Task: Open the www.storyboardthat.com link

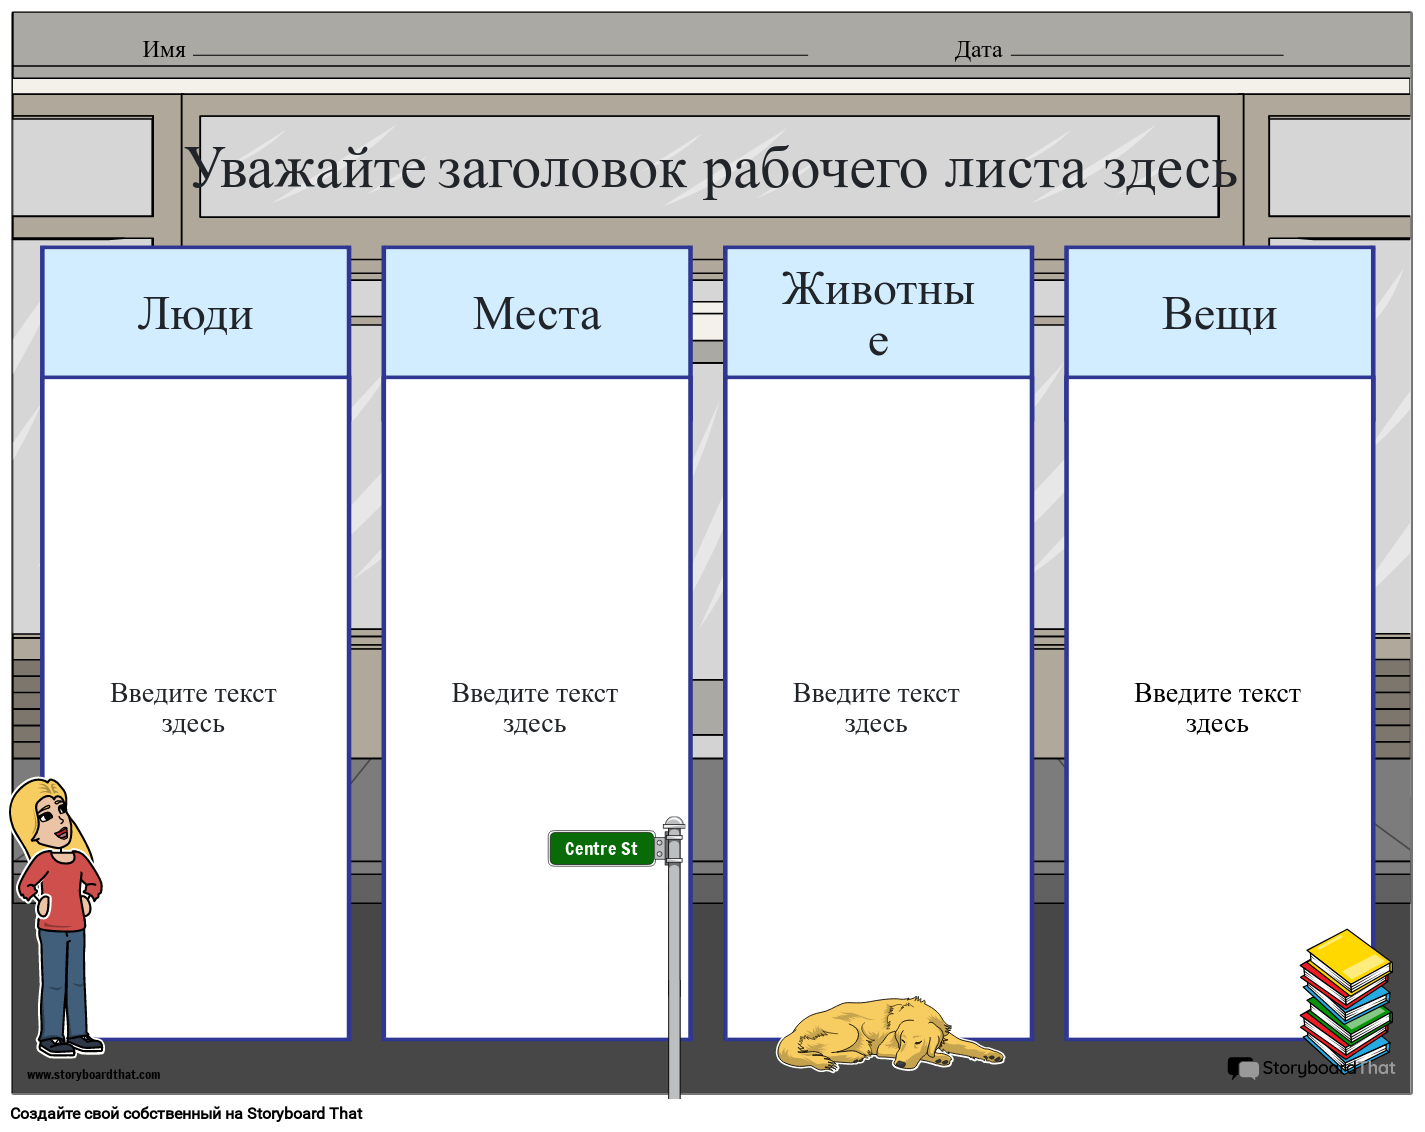Action: pos(93,1075)
